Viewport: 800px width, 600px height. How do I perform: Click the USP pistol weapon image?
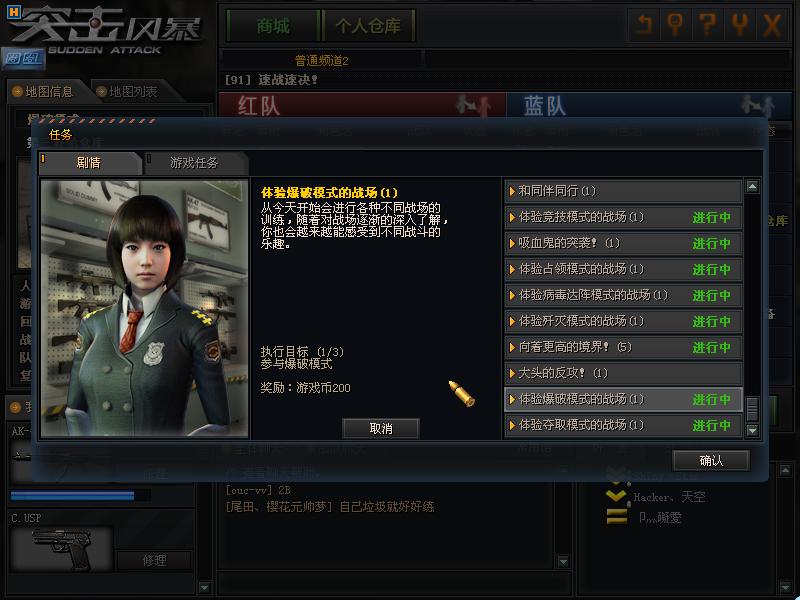[61, 549]
